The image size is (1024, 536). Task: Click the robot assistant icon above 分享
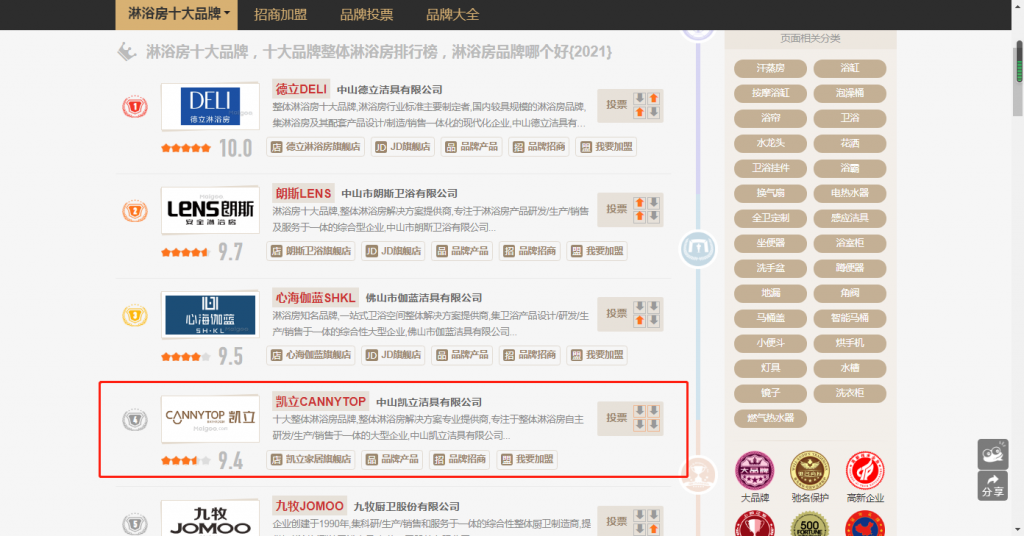(x=992, y=454)
